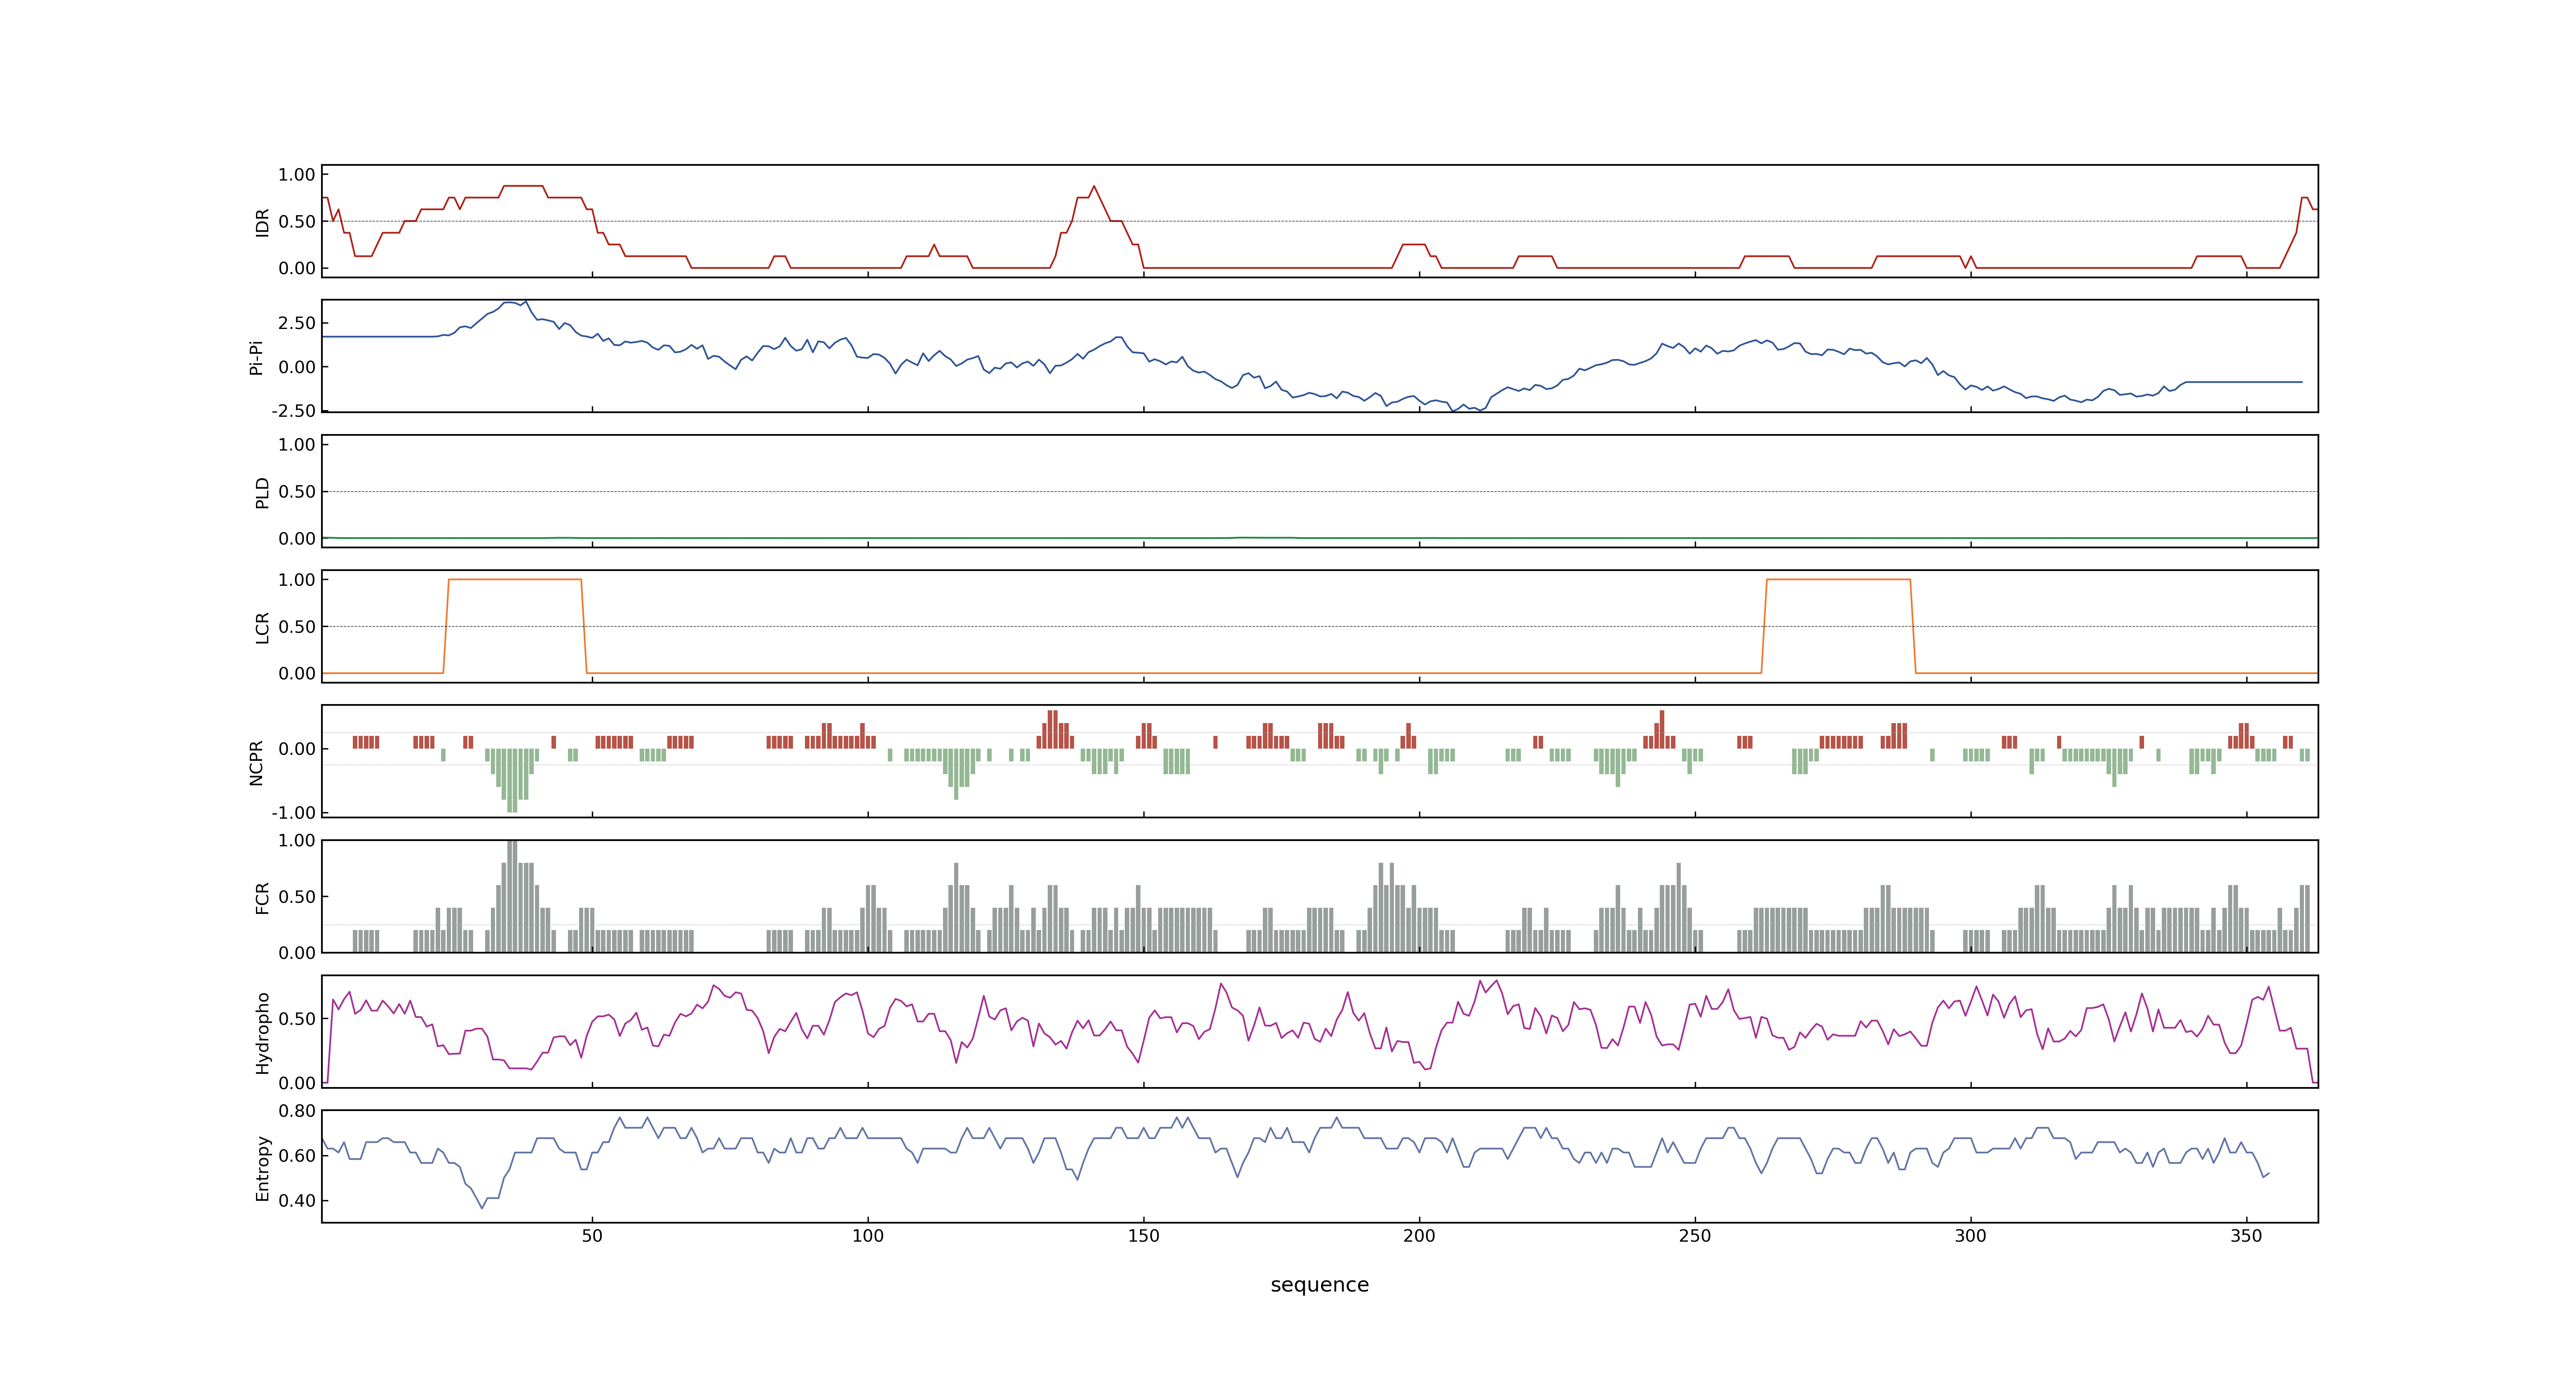Image resolution: width=2576 pixels, height=1374 pixels.
Task: Click the -2.50 tick of Pi-Pi panel
Action: 293,411
